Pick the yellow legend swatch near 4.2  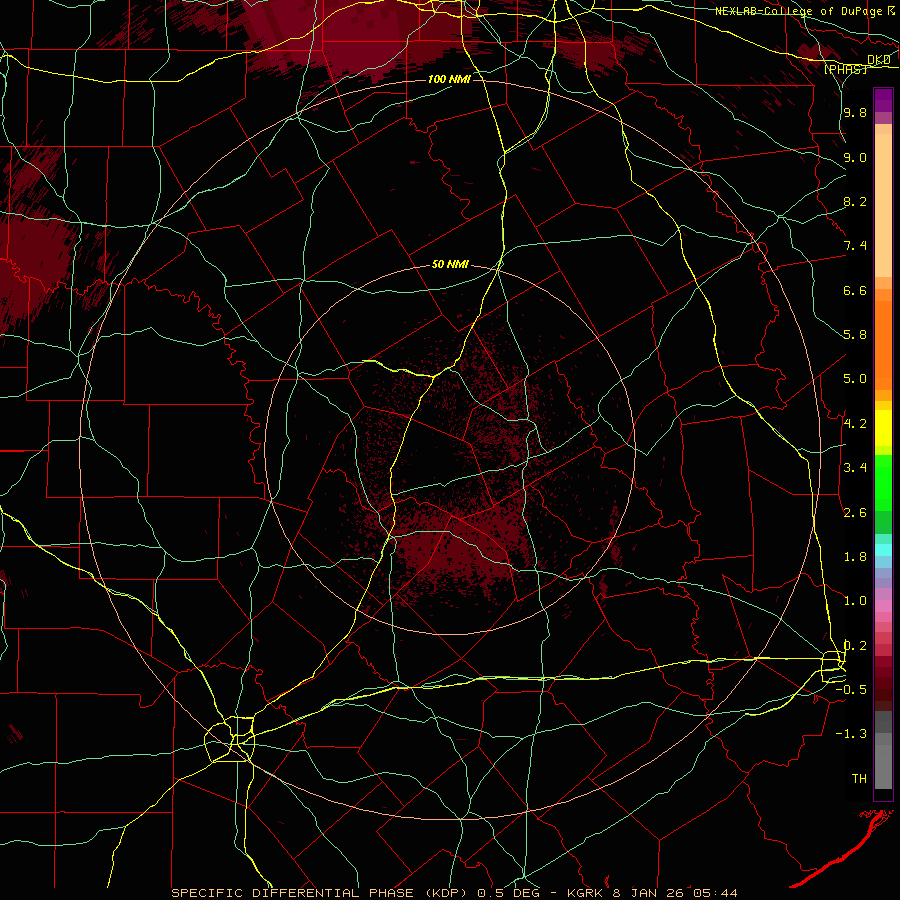pos(883,428)
